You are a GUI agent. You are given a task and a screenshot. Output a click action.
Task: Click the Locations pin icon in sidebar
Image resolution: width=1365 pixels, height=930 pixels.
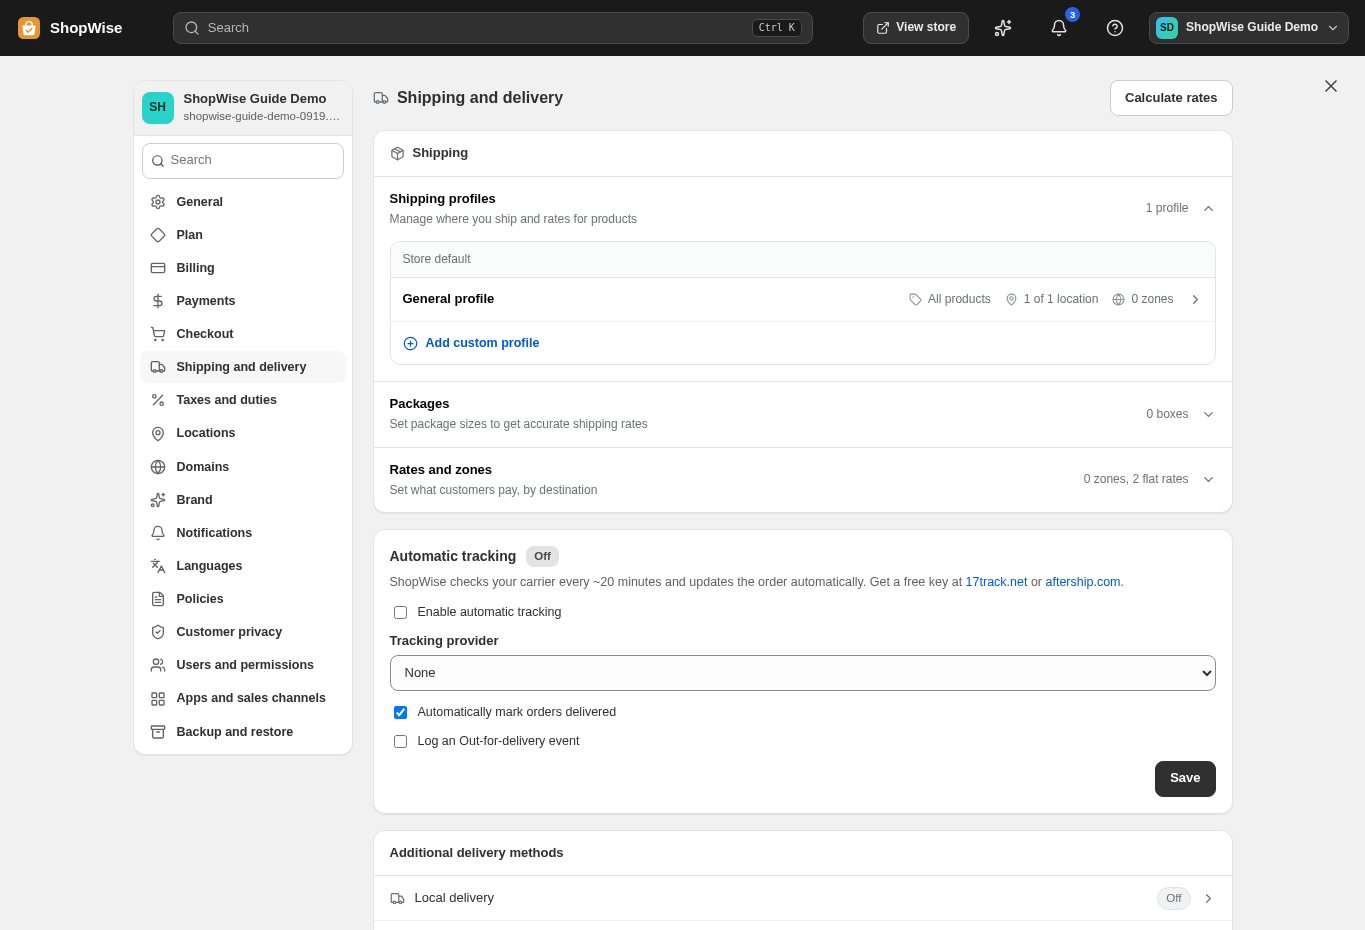(158, 433)
